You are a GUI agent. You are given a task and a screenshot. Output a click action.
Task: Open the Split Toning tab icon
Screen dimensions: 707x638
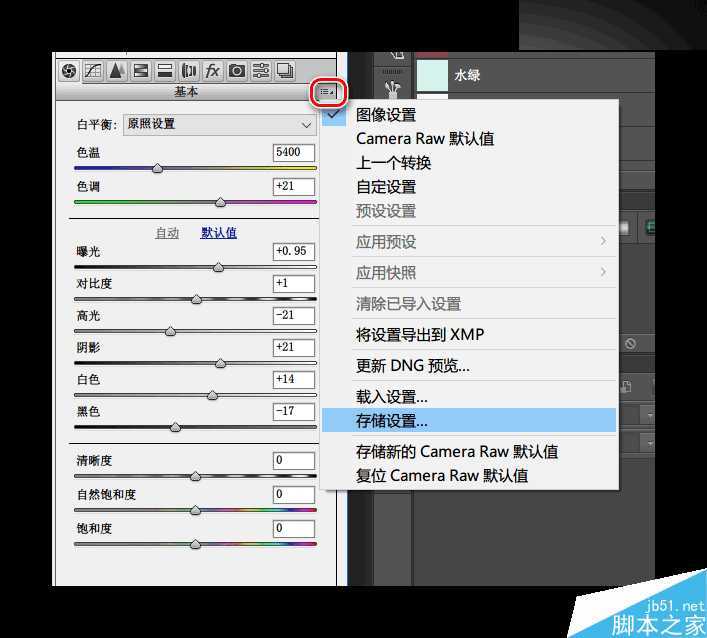pyautogui.click(x=165, y=71)
